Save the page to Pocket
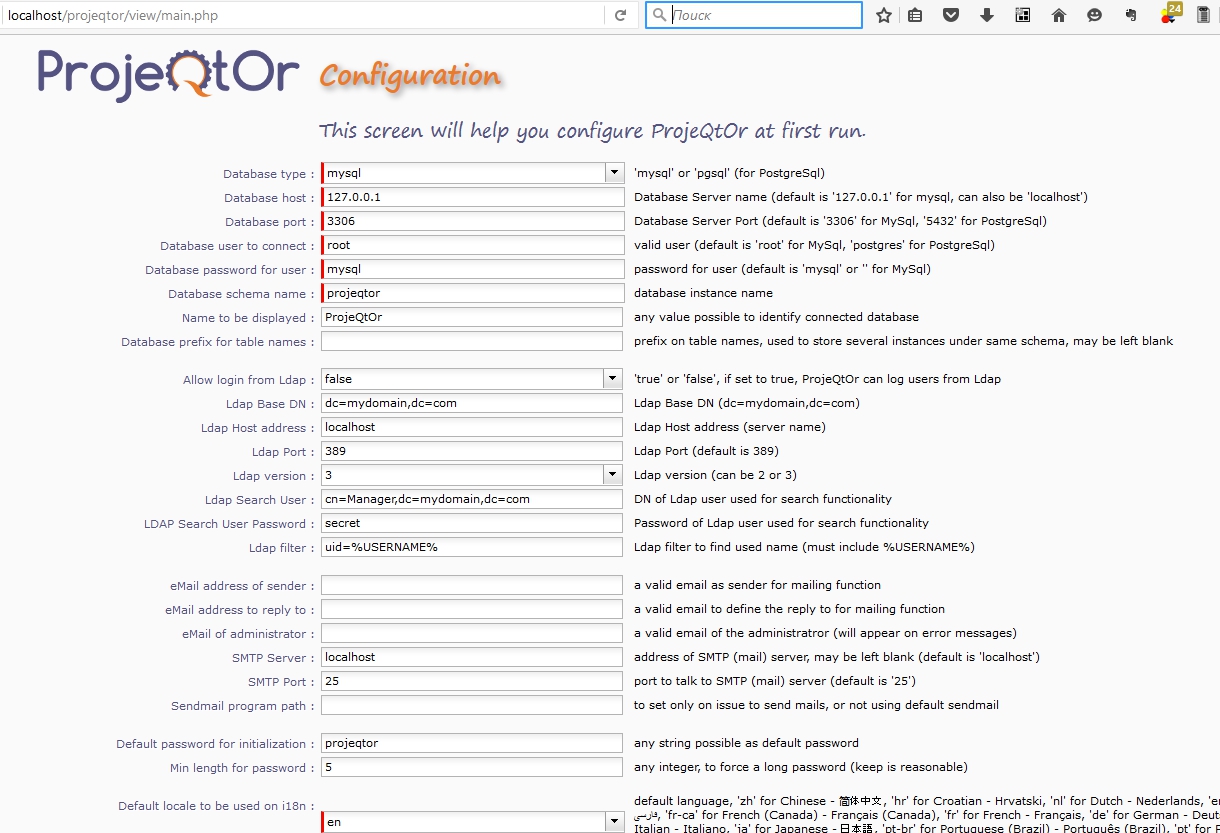Screen dimensions: 1220x833 point(951,15)
